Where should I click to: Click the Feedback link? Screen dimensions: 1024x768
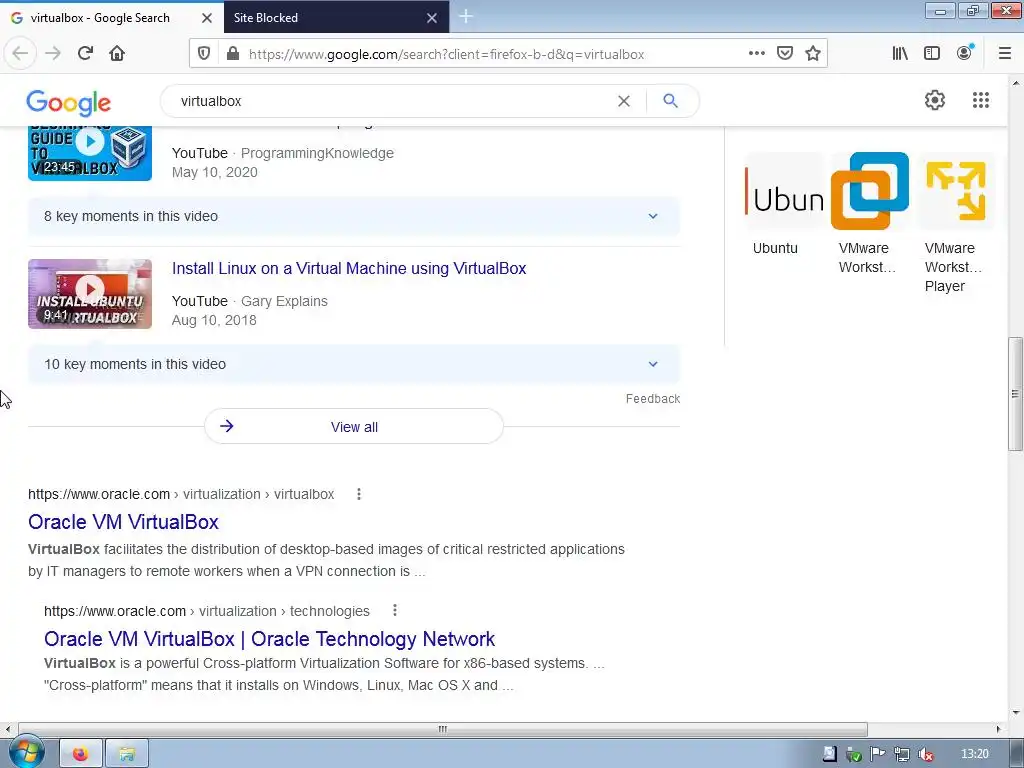click(652, 399)
